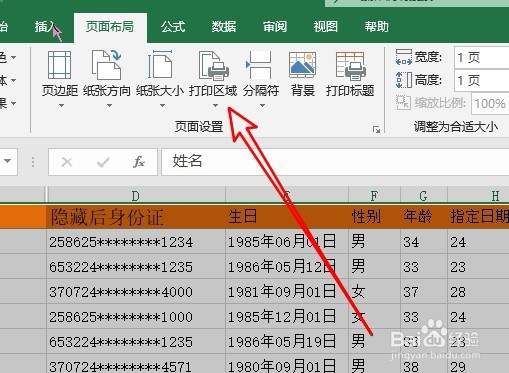This screenshot has width=509, height=373.
Task: Open the 公式 tab
Action: coord(173,27)
